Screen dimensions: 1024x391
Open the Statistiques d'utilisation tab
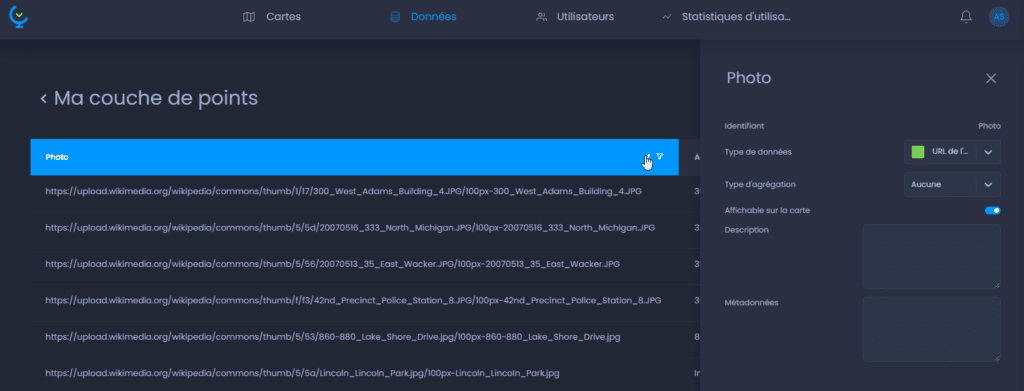726,17
